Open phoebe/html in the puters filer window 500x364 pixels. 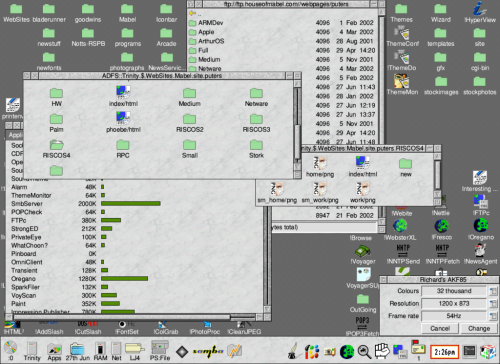(x=123, y=122)
